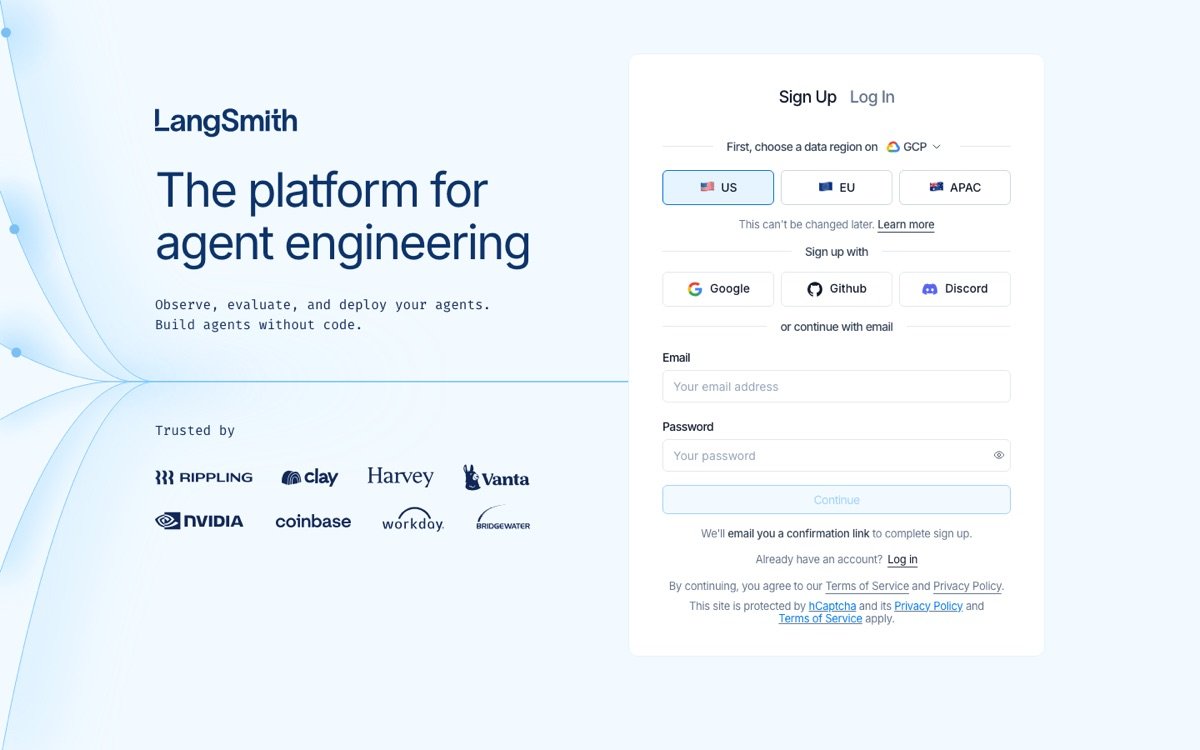Open Privacy Policy in agreement line
The width and height of the screenshot is (1200, 750).
(967, 587)
